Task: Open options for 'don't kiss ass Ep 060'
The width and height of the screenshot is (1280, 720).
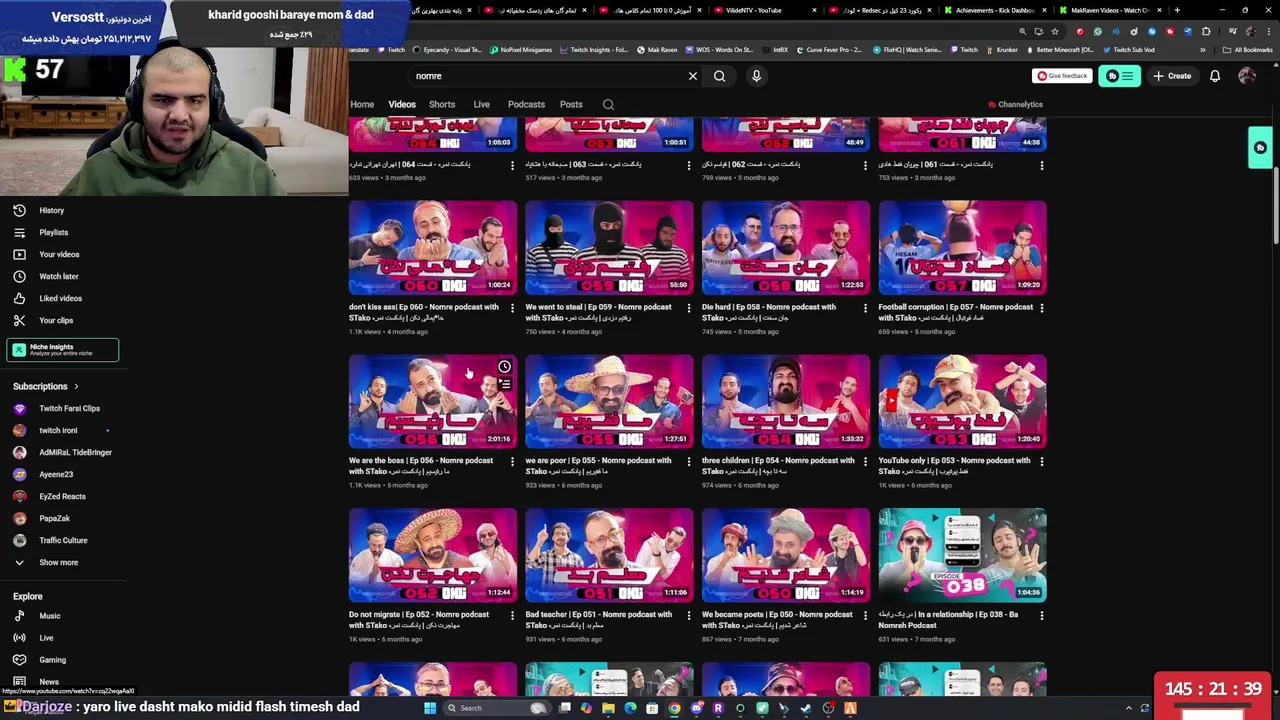Action: (512, 308)
